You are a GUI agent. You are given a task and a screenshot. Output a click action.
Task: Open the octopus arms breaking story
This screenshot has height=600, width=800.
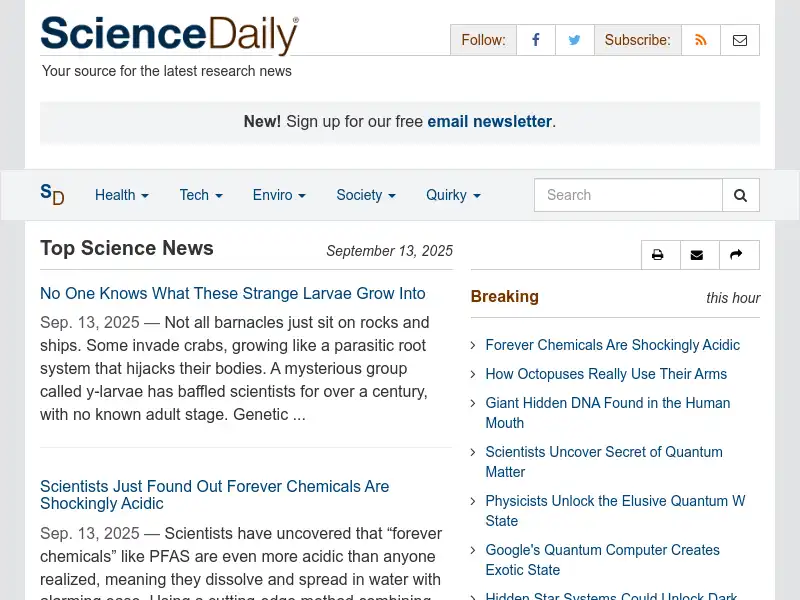[606, 373]
